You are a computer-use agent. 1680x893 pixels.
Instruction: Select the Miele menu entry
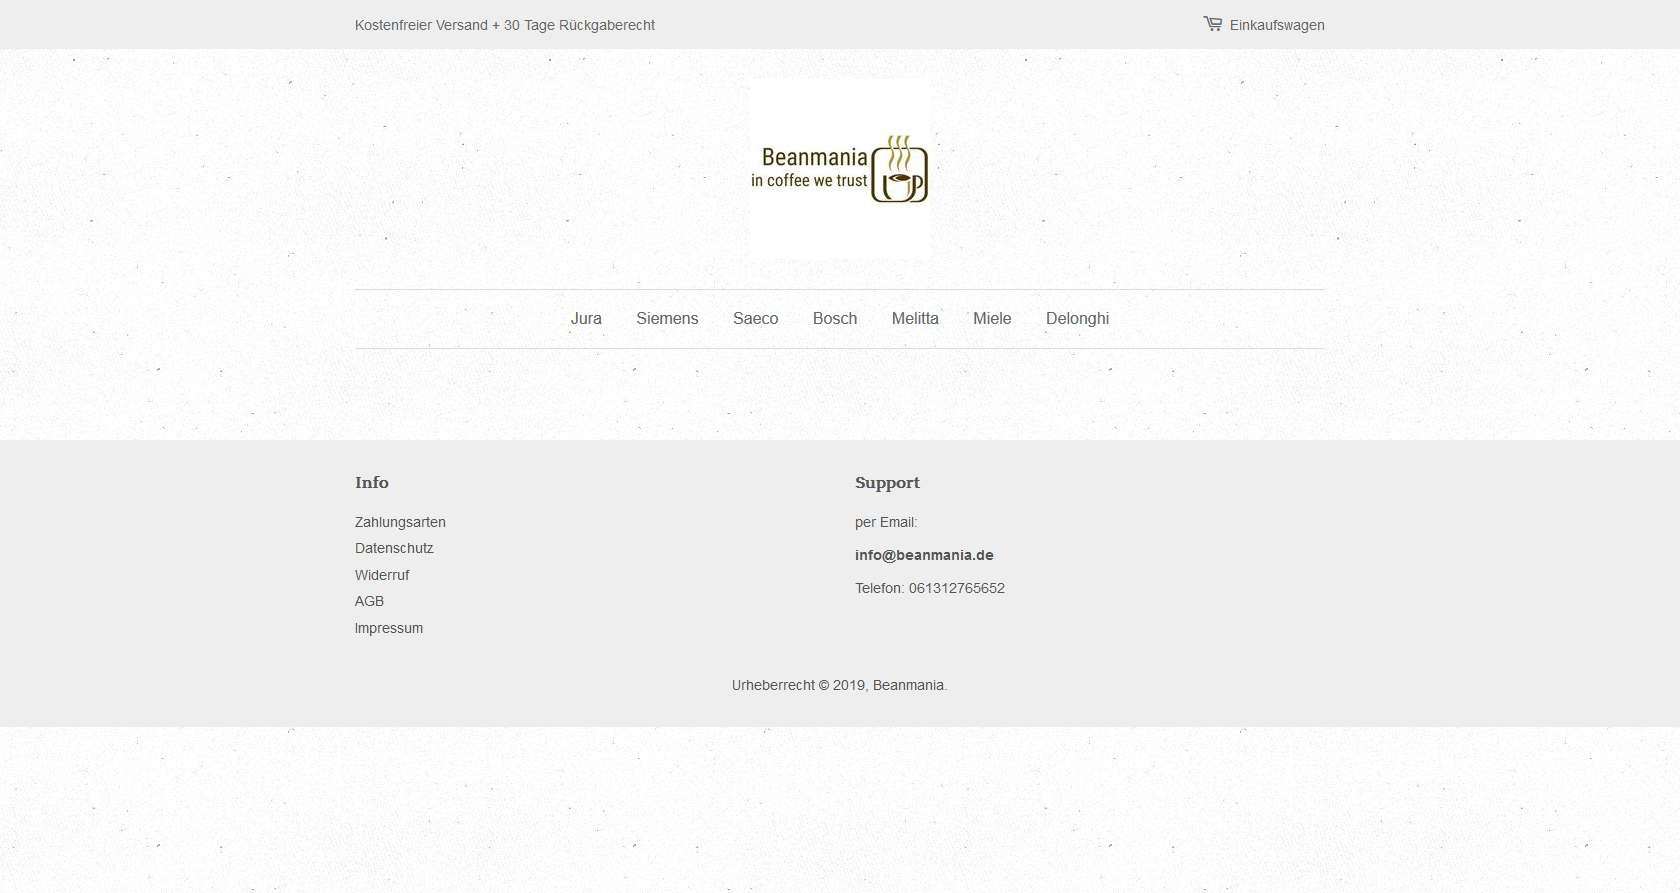[992, 319]
